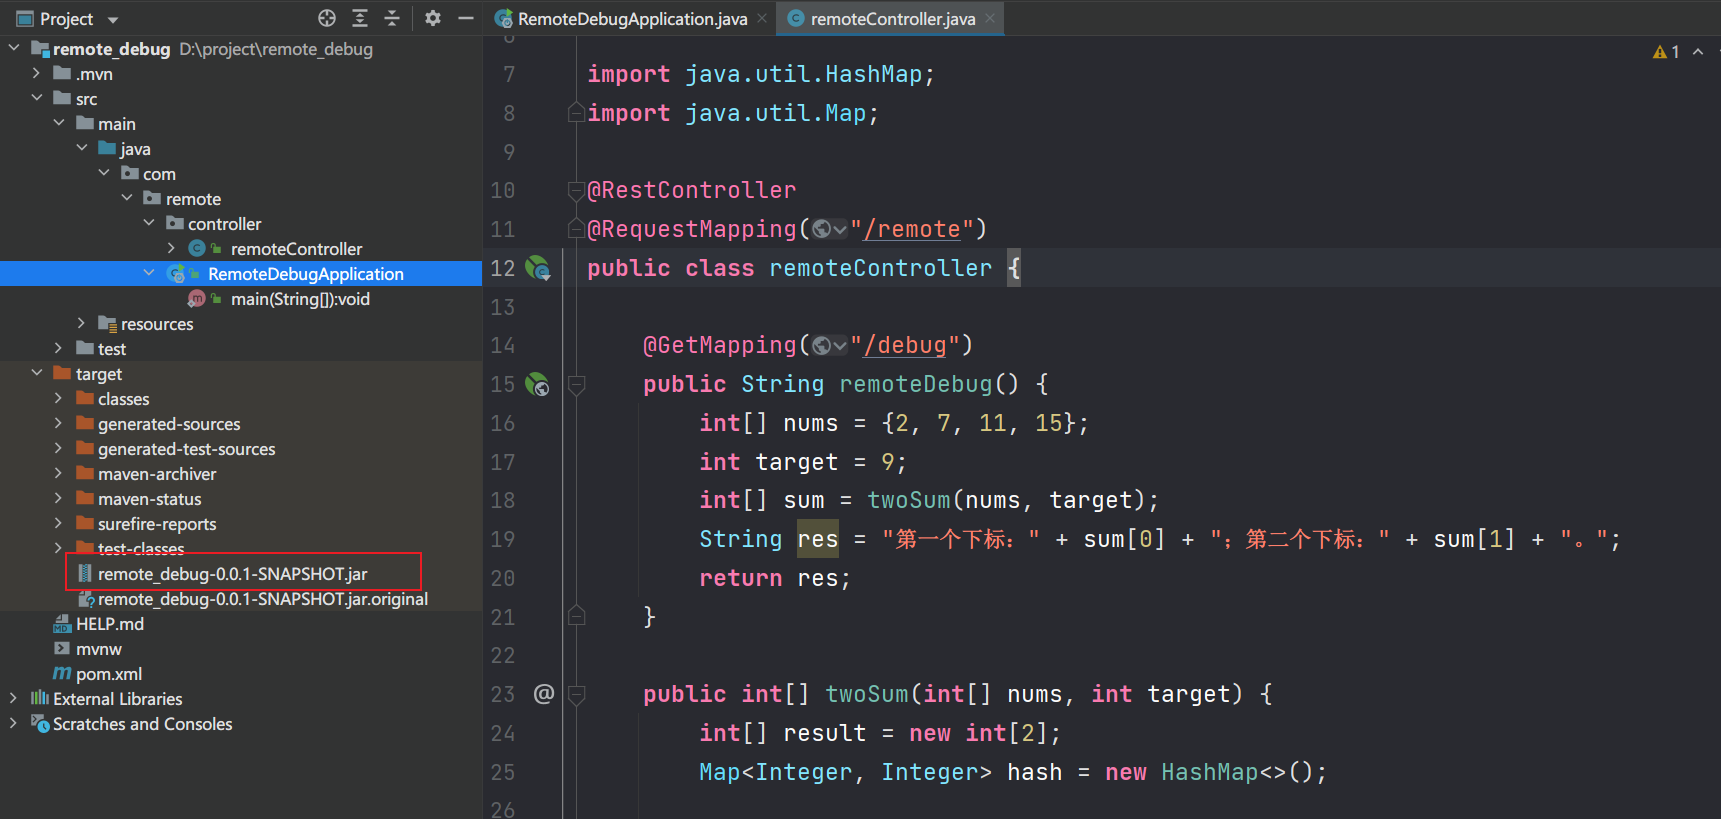Click the remote_debug project module icon

pos(40,48)
